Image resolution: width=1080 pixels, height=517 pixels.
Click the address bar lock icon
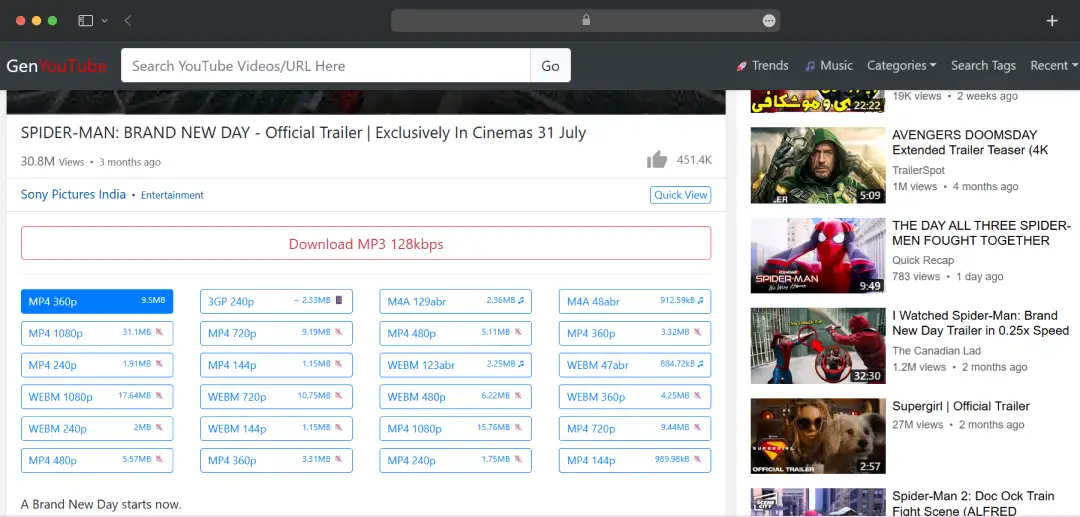[586, 20]
